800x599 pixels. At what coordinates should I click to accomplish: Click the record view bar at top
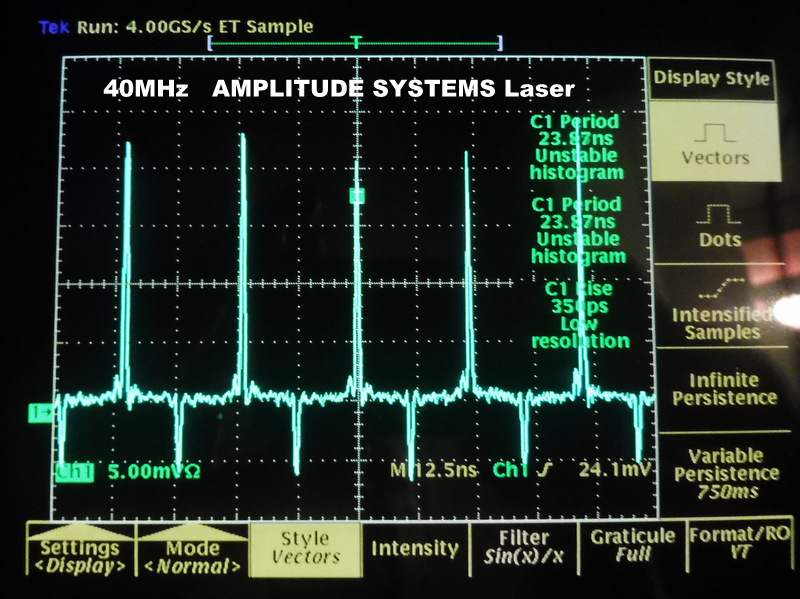tap(354, 44)
